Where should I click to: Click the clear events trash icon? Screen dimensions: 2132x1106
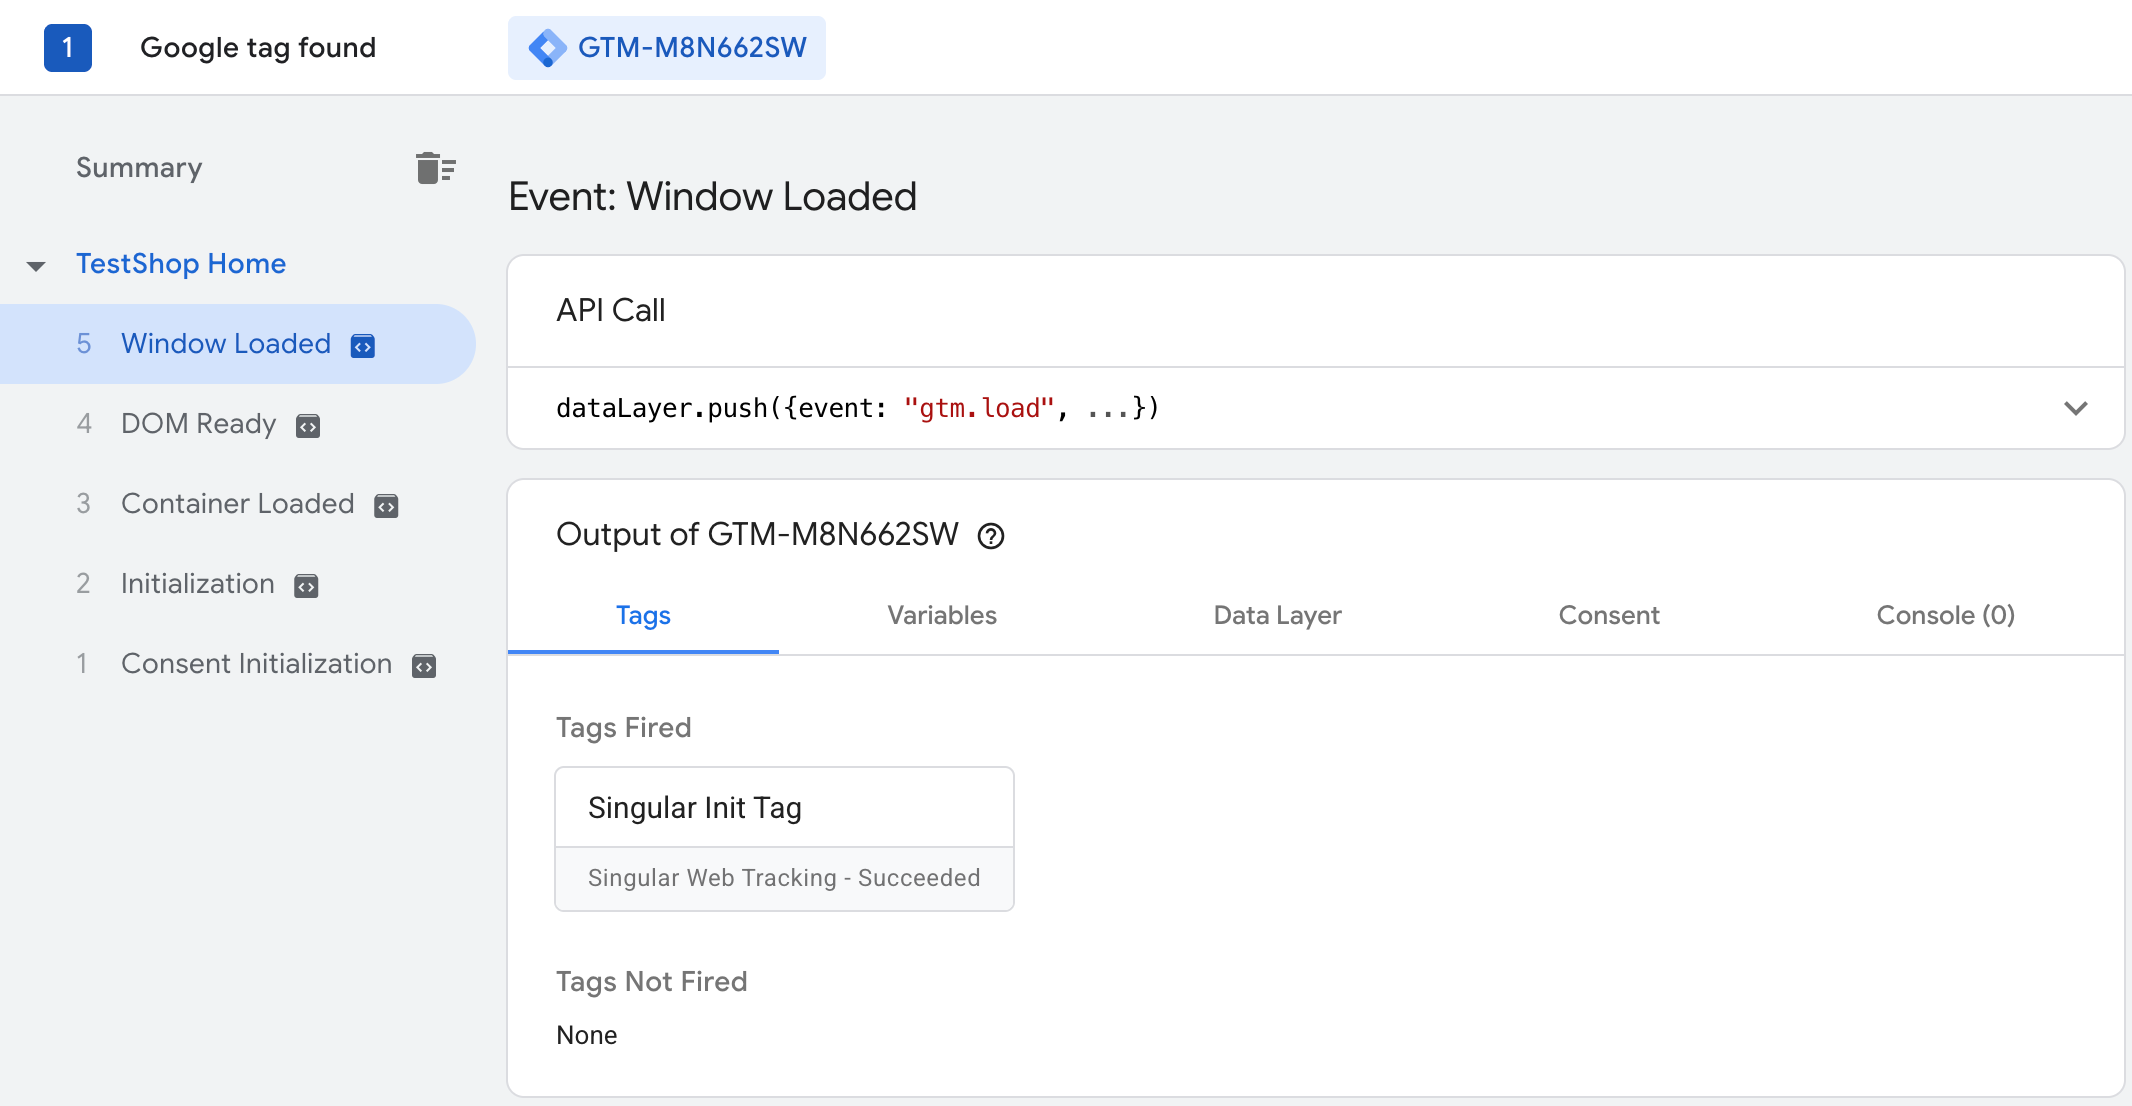click(435, 168)
